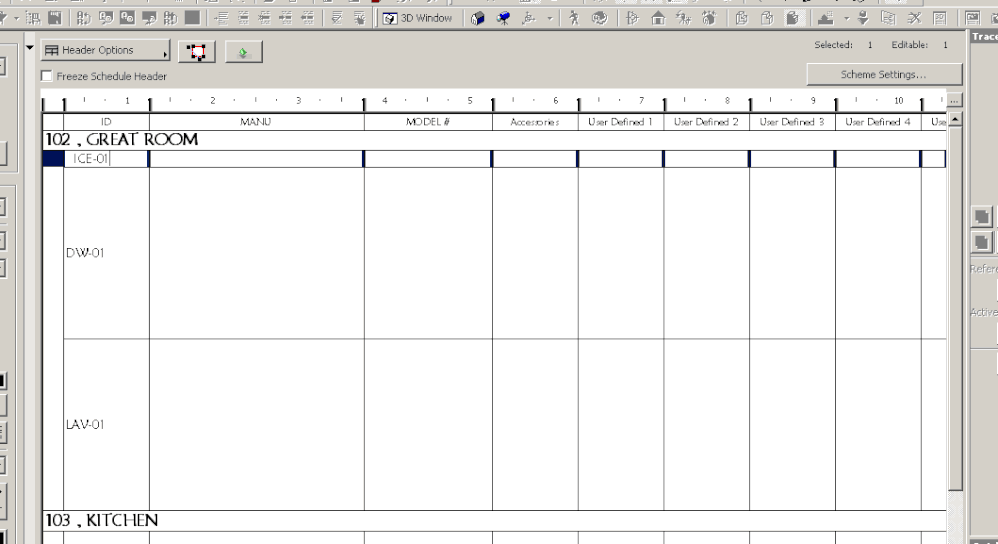Collapse the panel using the black triangle arrow
This screenshot has height=544, width=998.
click(29, 48)
